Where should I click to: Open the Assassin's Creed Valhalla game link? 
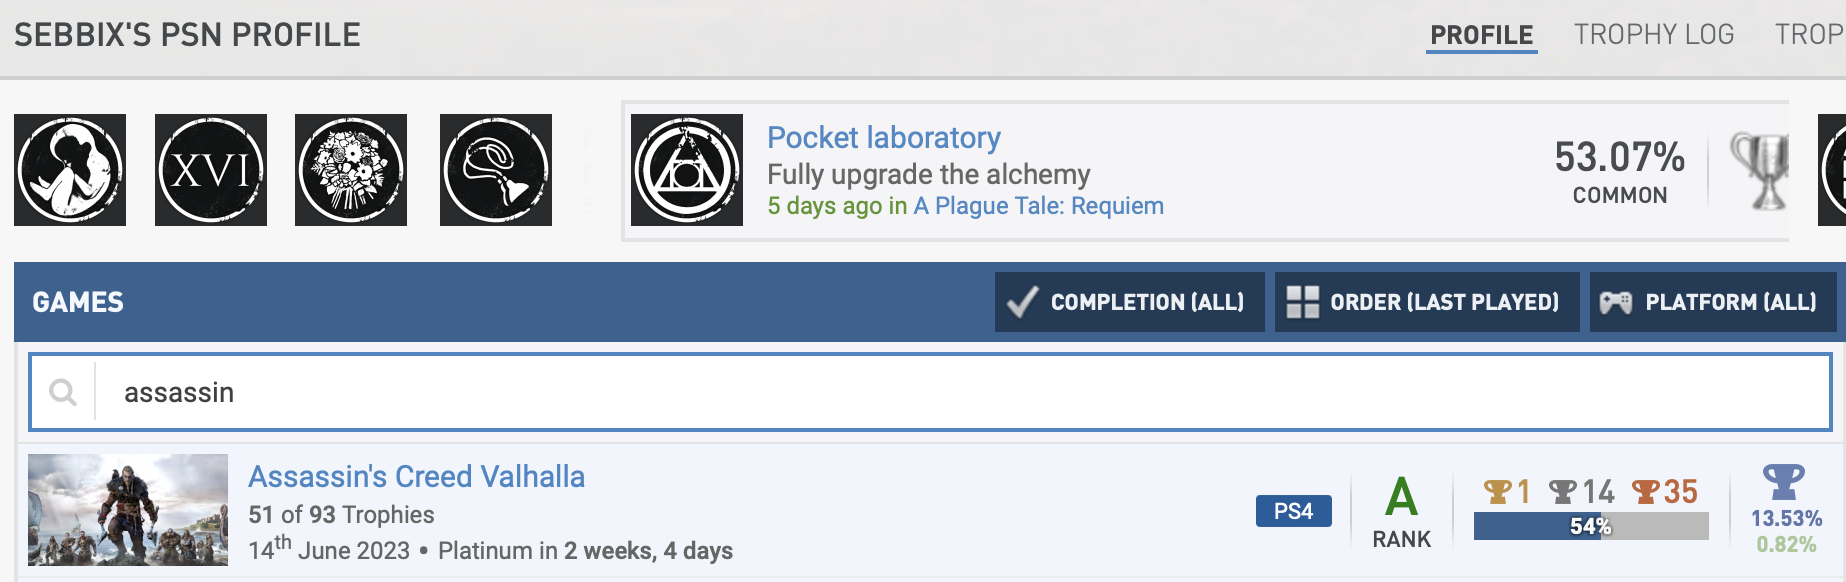[x=416, y=477]
